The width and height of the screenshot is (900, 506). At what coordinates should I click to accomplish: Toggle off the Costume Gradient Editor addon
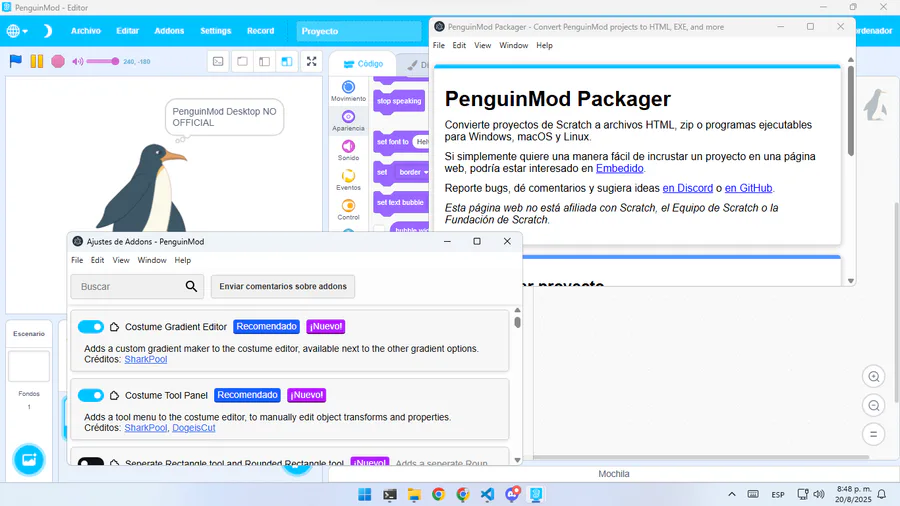click(91, 326)
